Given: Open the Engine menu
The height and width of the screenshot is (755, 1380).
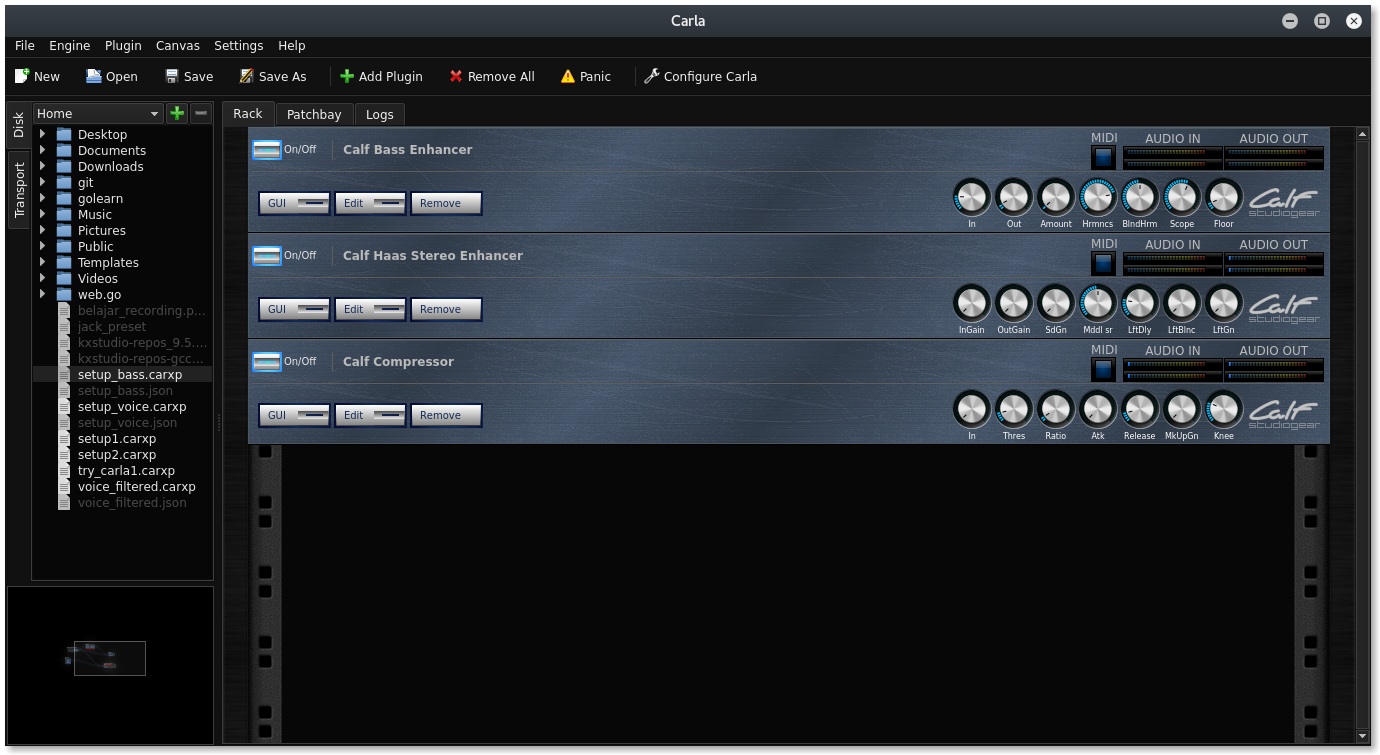Looking at the screenshot, I should click(69, 46).
